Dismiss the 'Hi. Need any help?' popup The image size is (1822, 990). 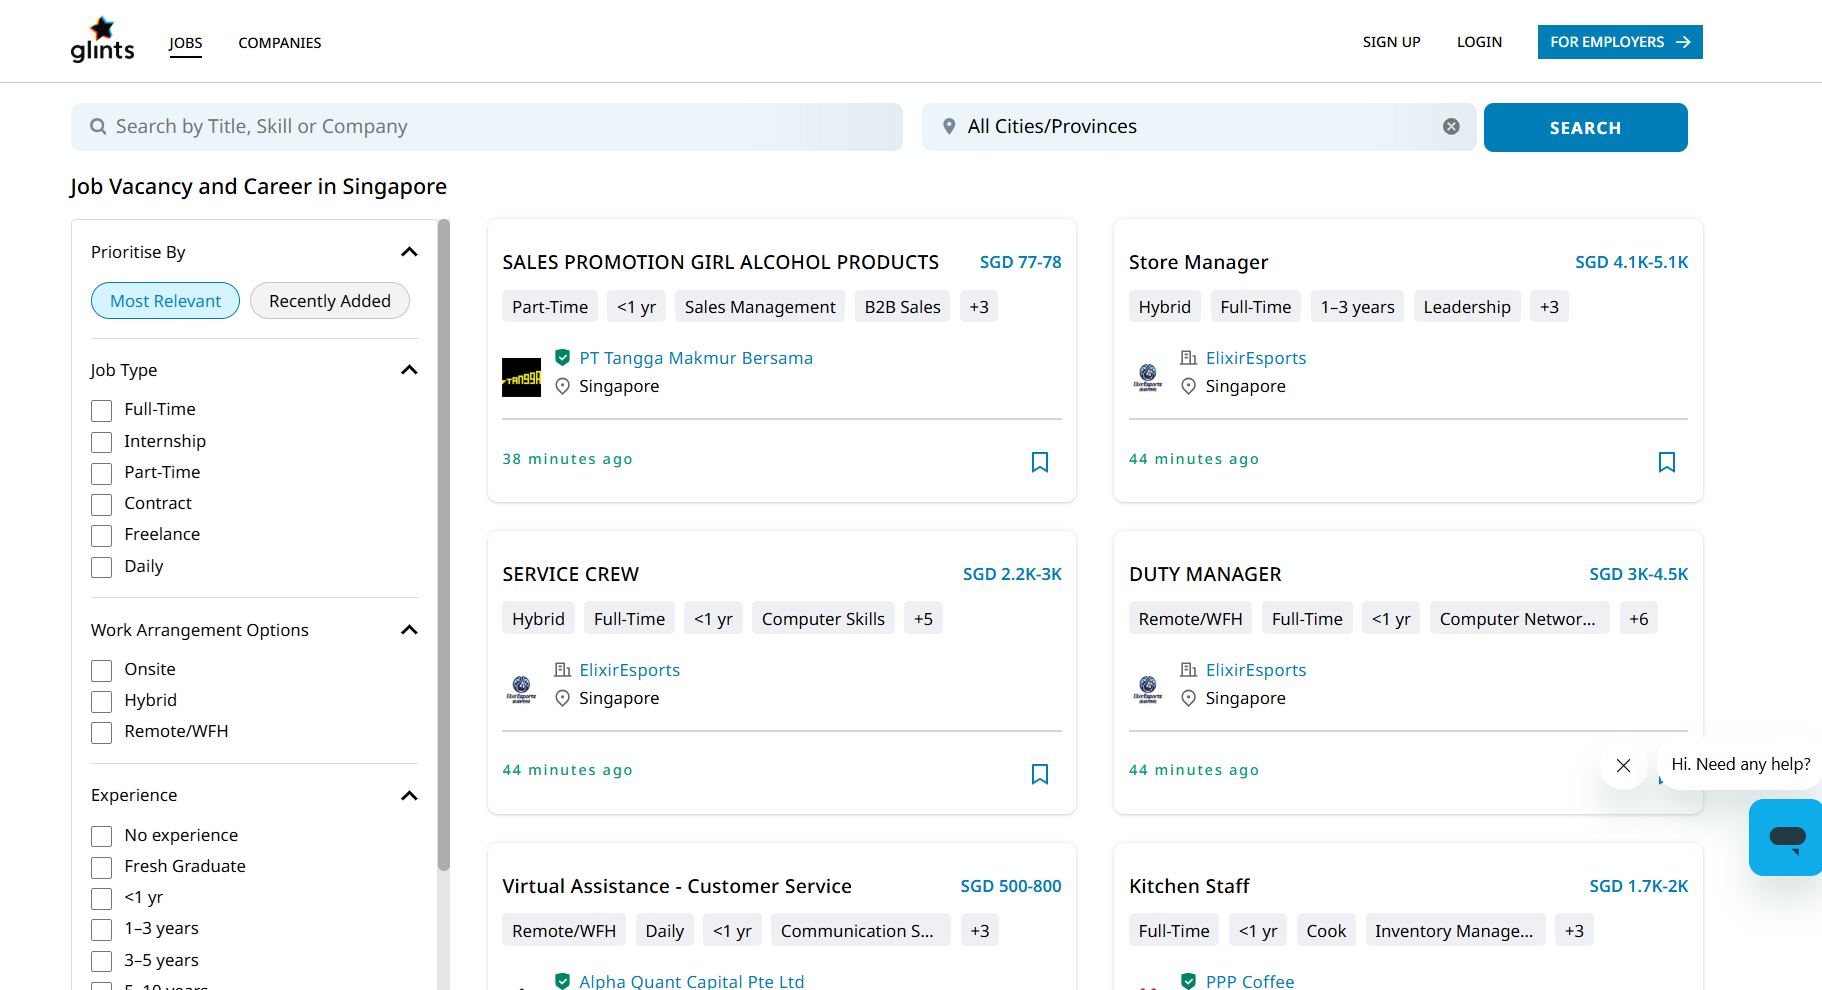coord(1623,765)
